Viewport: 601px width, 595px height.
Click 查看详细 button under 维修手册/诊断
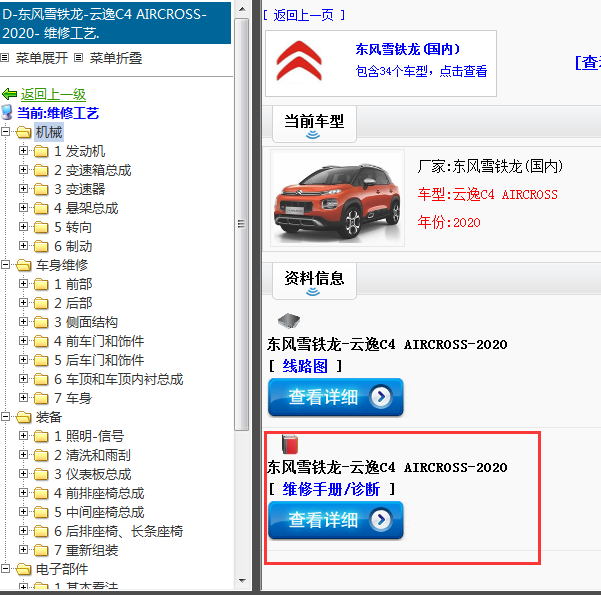pos(336,520)
